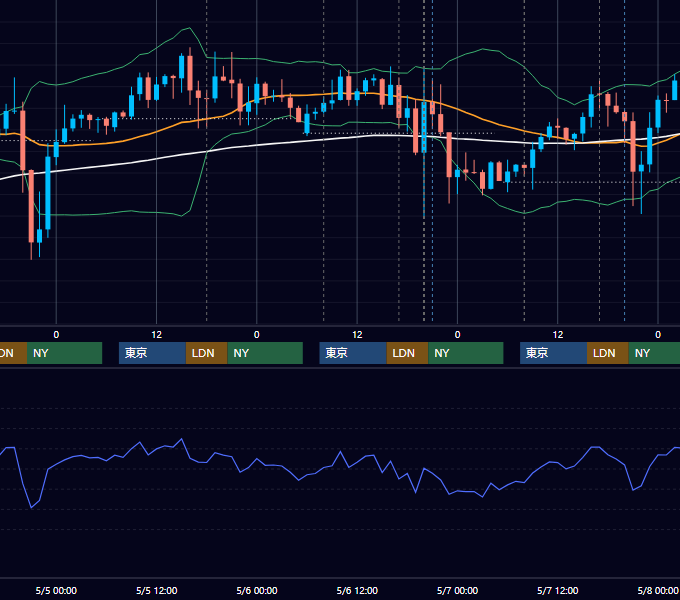Screen dimensions: 680x600
Task: Select the 東京 session bar above 5/7 12:00
Action: pyautogui.click(x=553, y=353)
